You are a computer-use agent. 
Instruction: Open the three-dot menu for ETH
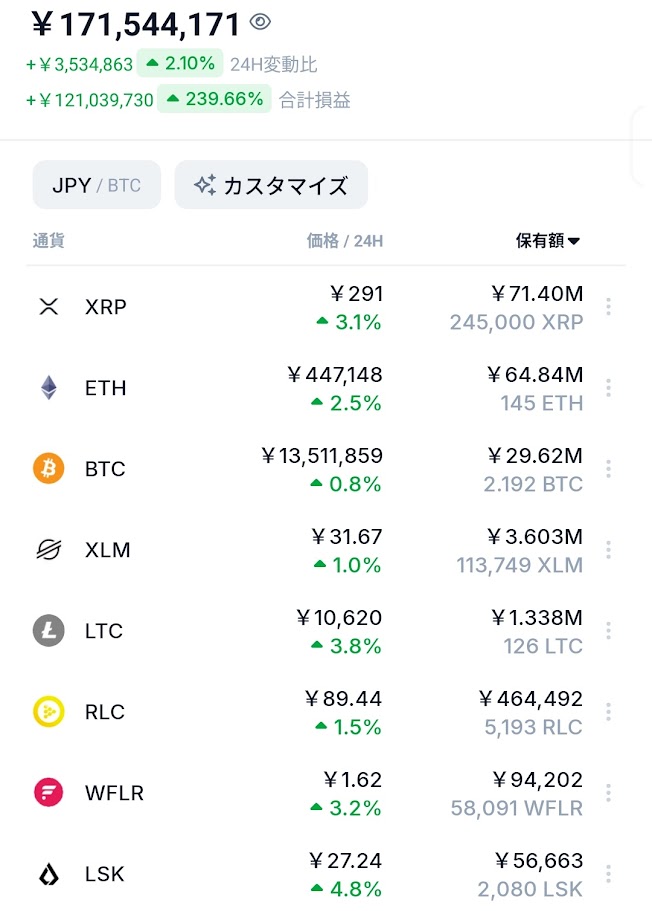tap(608, 388)
